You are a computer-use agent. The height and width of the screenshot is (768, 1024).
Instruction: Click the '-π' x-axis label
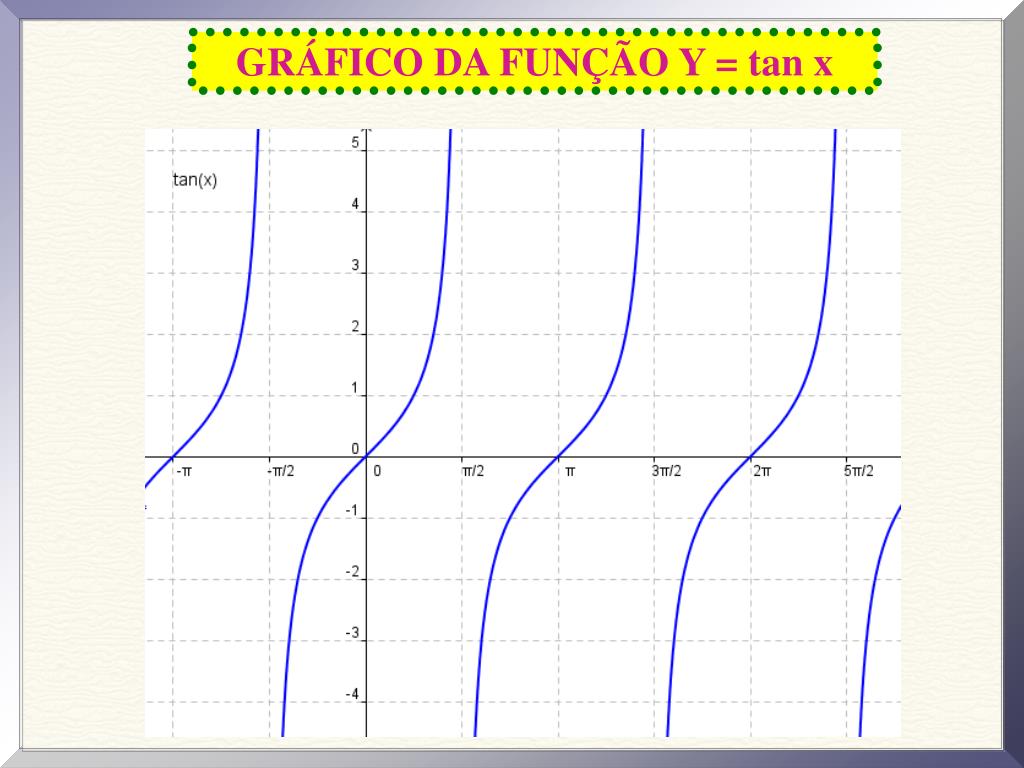[184, 471]
